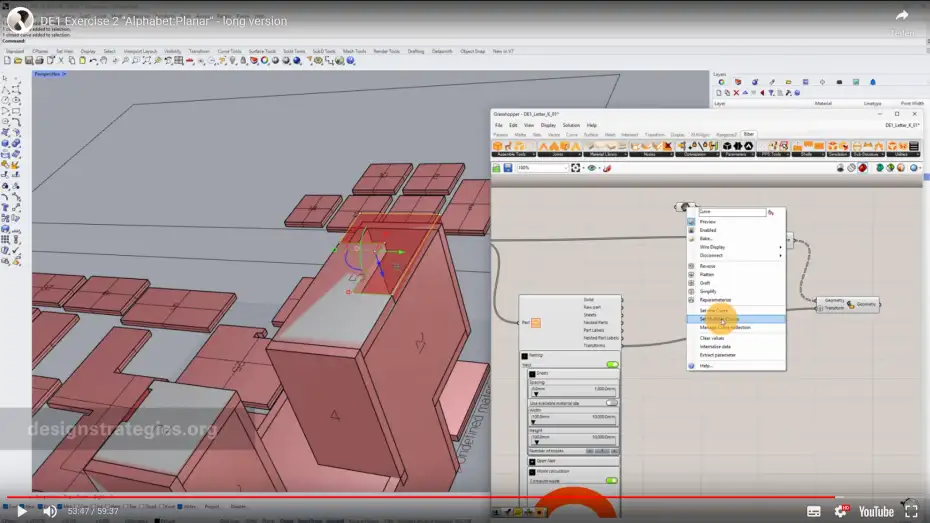Open the channel avatar icon
Screen dimensions: 930x523
(x=20, y=20)
